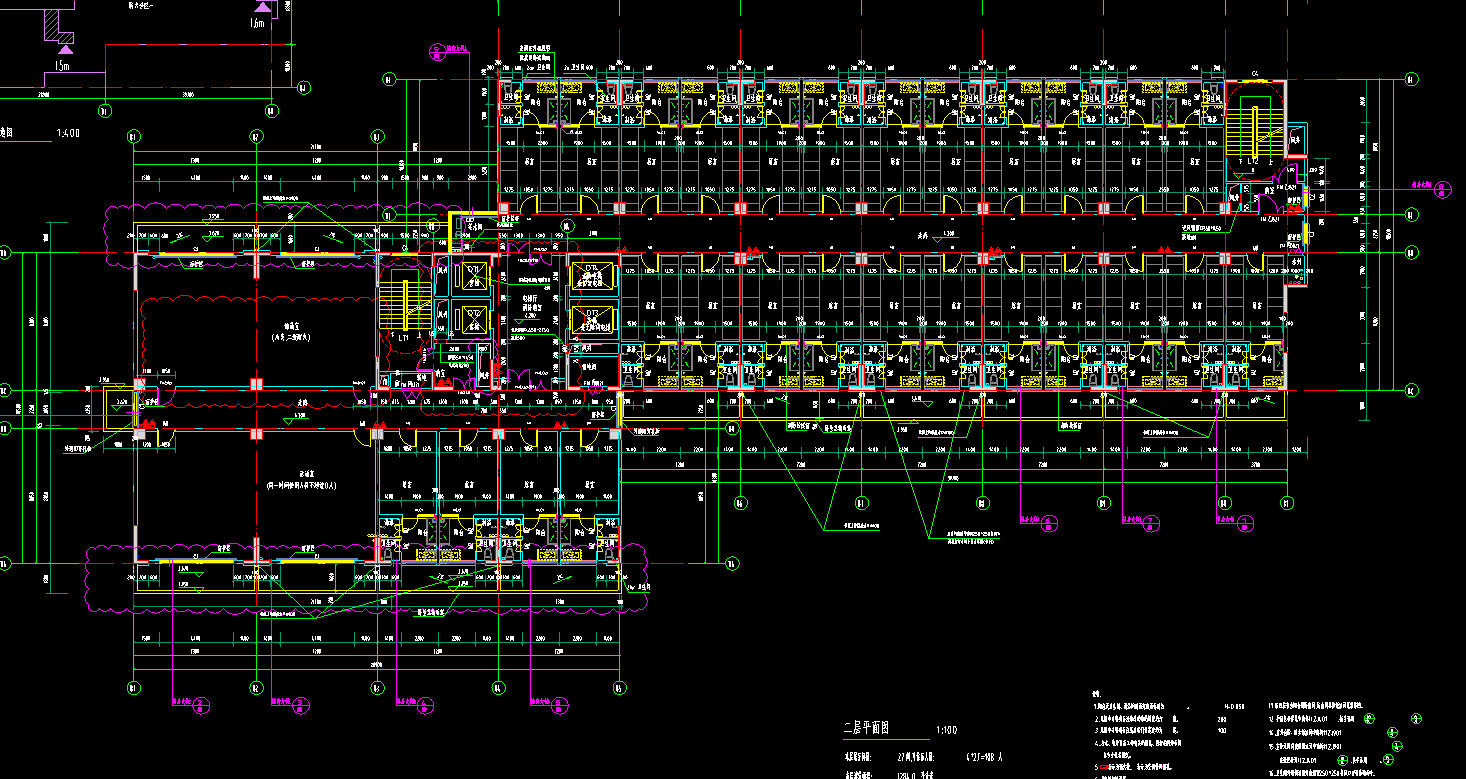Screen dimensions: 1466x779
Task: Select the DT1 elevator shaft symbol
Action: 475,276
